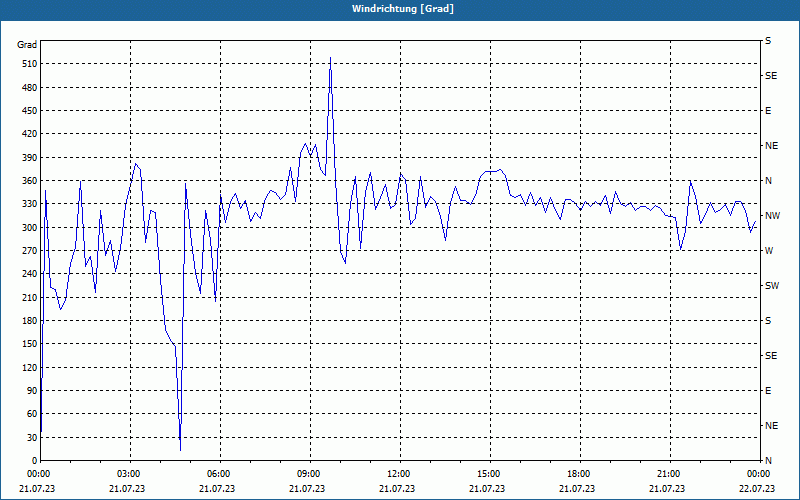Pick the 390 y-axis tick label
The image size is (800, 500).
pyautogui.click(x=30, y=158)
